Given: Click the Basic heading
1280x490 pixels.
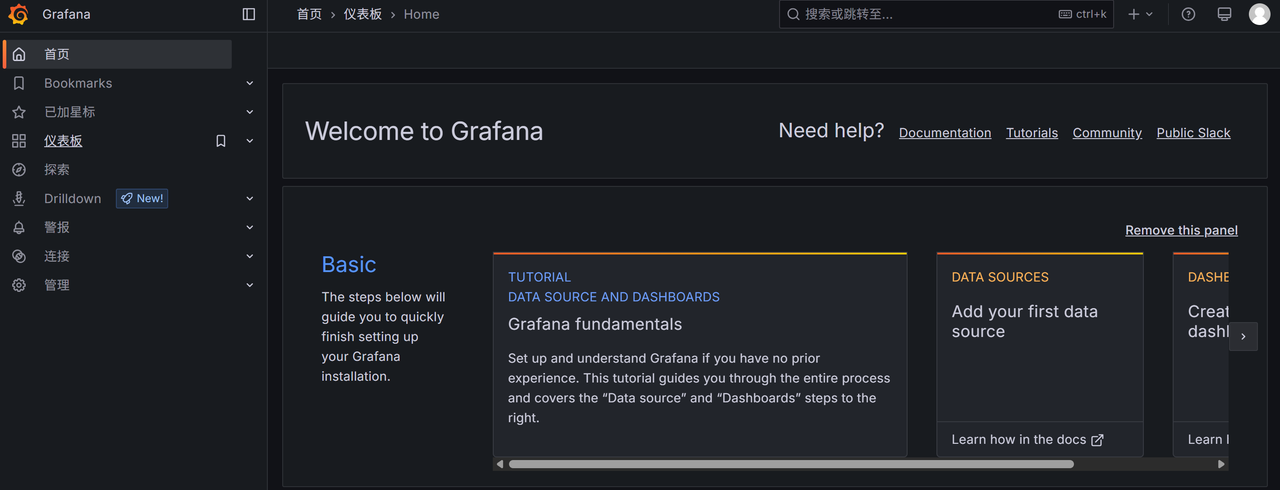Looking at the screenshot, I should [349, 264].
